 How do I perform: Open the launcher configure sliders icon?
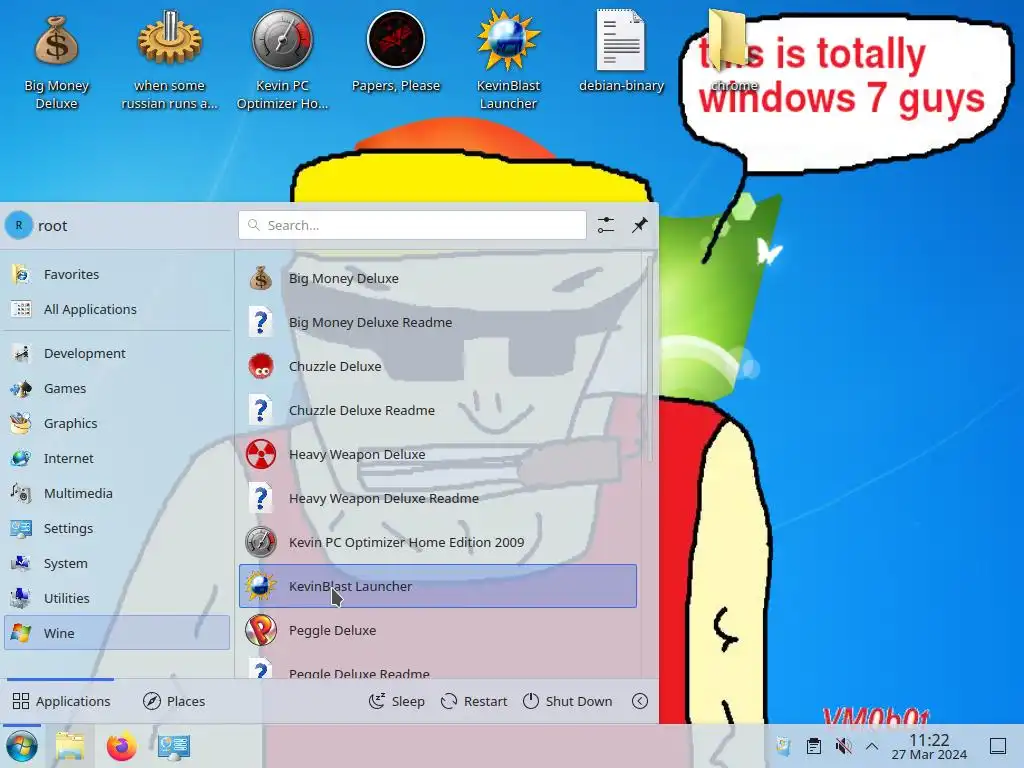point(606,225)
